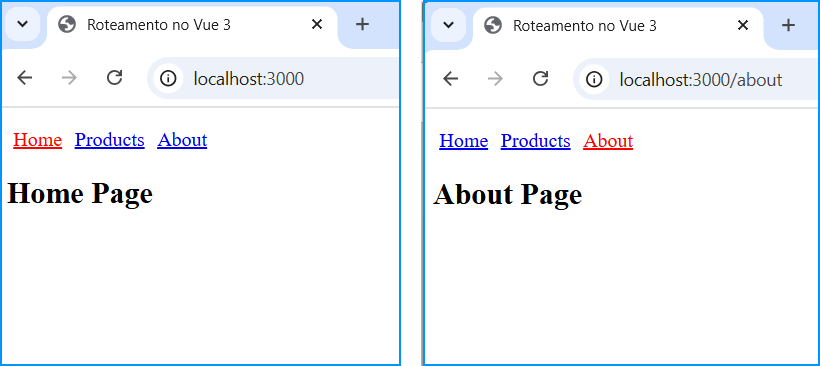The width and height of the screenshot is (820, 366).
Task: Open the red About link in right window
Action: click(x=608, y=141)
